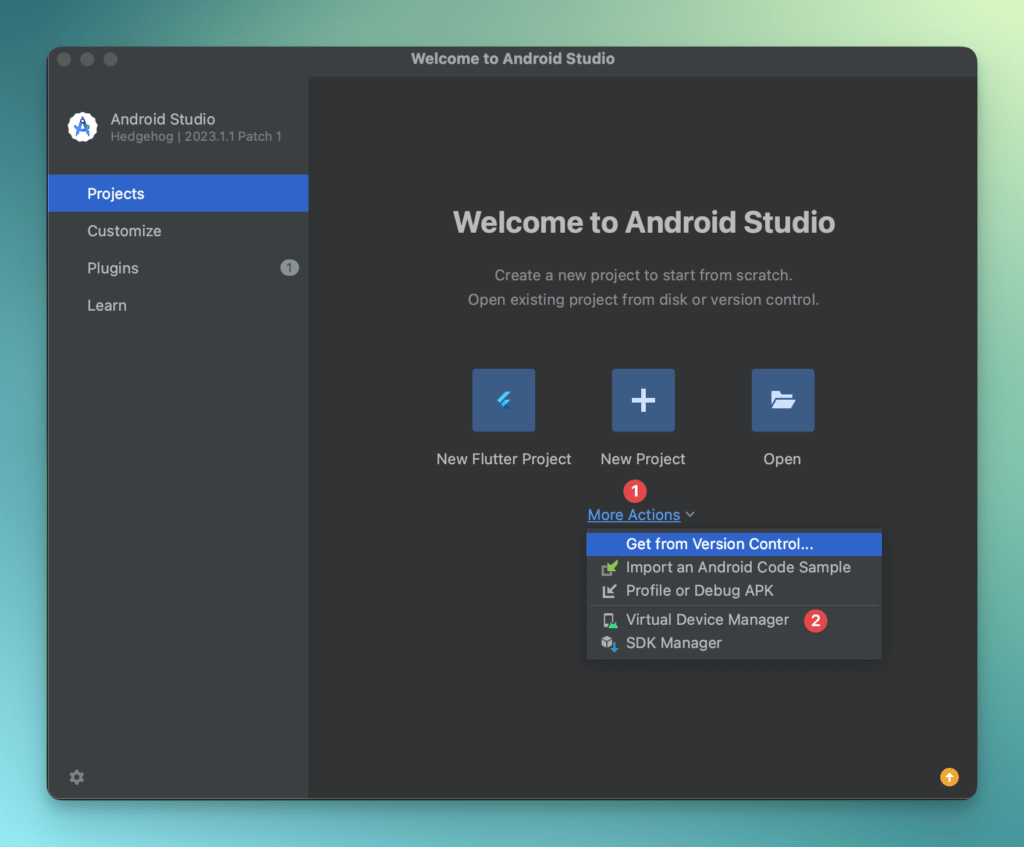Expand the More Actions link
The width and height of the screenshot is (1024, 847).
point(633,515)
